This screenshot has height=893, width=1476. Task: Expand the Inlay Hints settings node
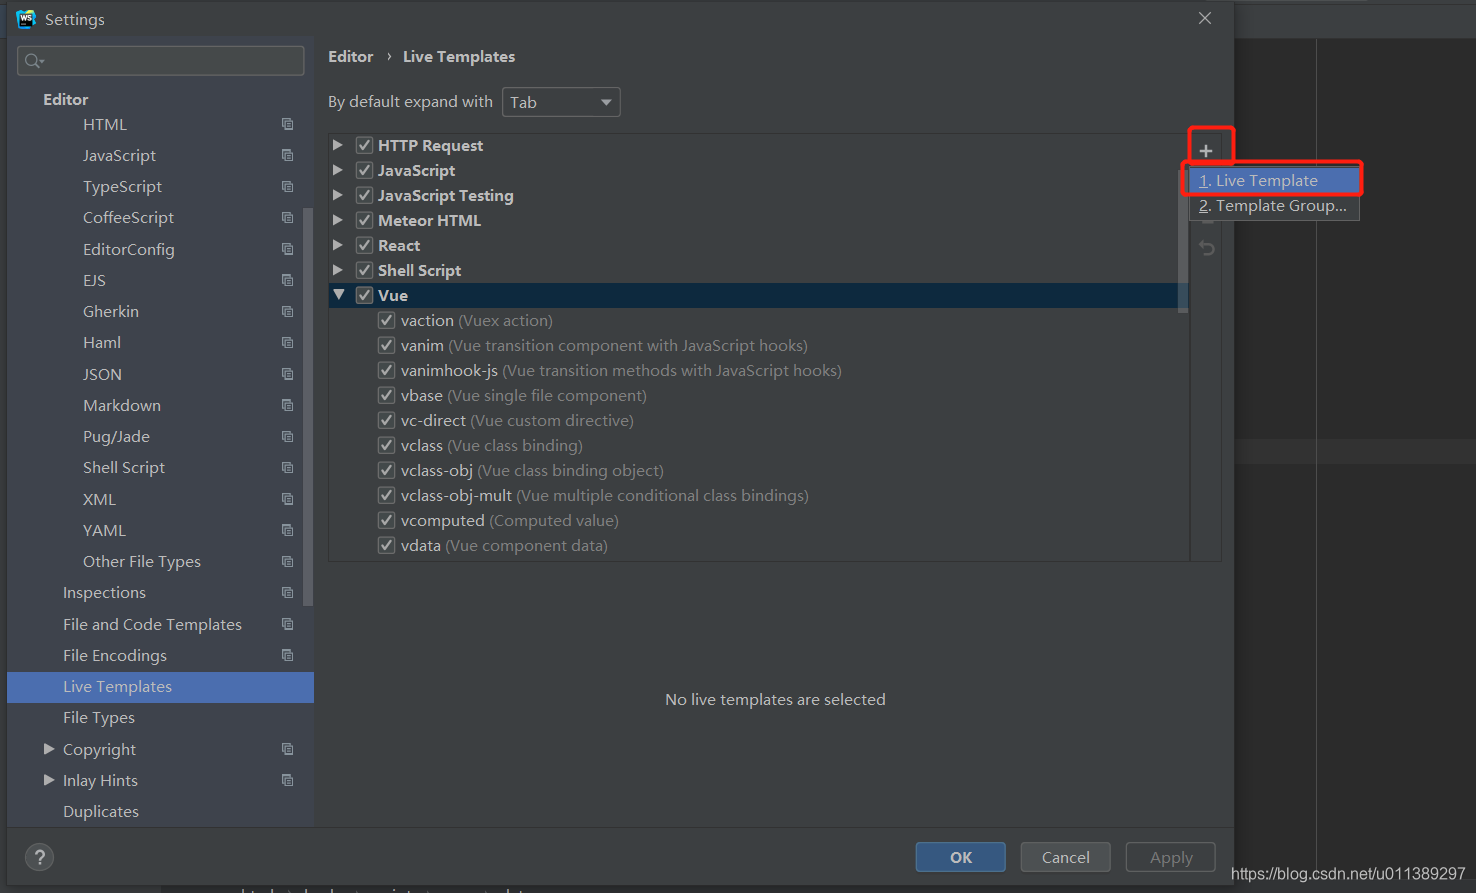coord(49,780)
